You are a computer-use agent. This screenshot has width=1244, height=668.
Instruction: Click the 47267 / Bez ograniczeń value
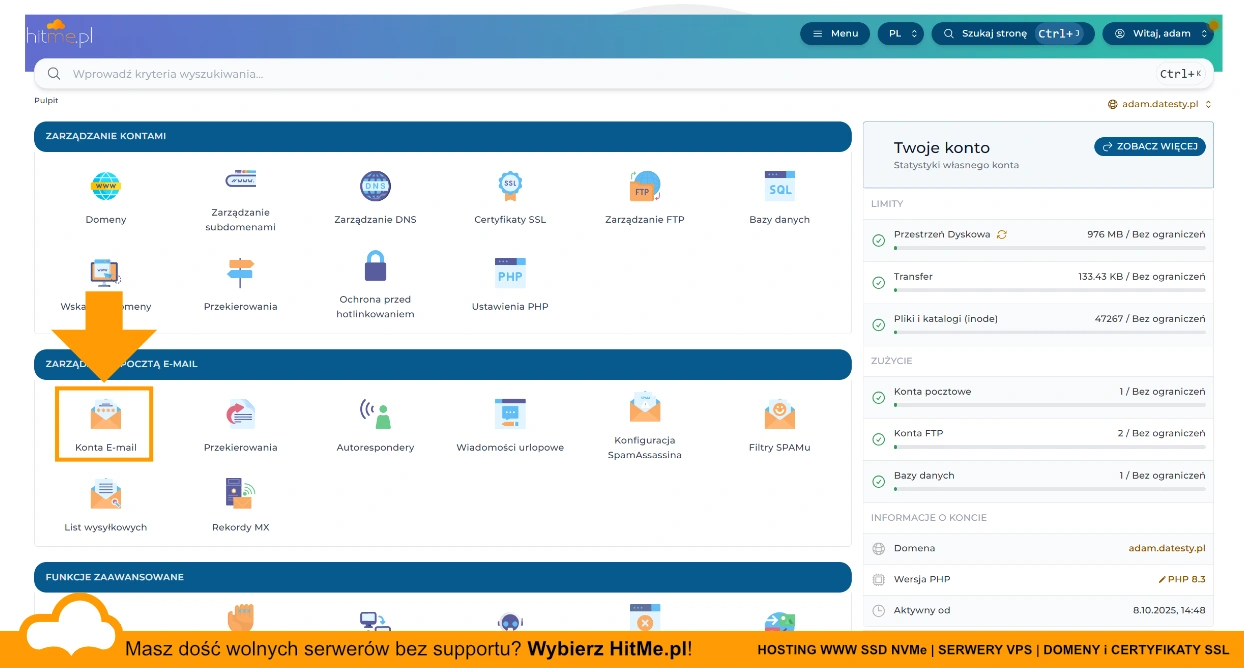click(1150, 318)
